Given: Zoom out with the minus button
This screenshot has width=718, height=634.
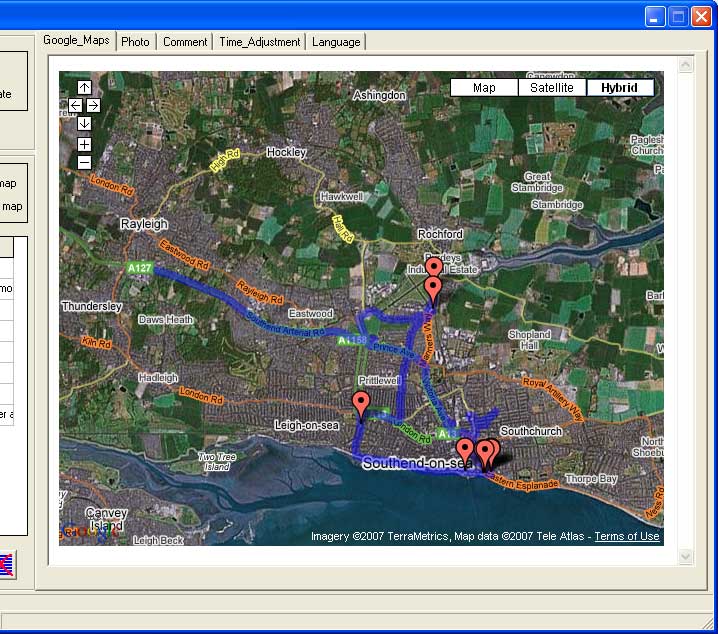Looking at the screenshot, I should [x=84, y=163].
